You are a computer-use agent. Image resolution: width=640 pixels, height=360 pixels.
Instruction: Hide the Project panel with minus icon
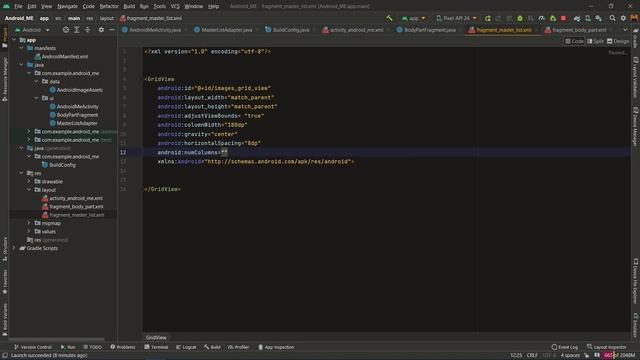pyautogui.click(x=112, y=30)
